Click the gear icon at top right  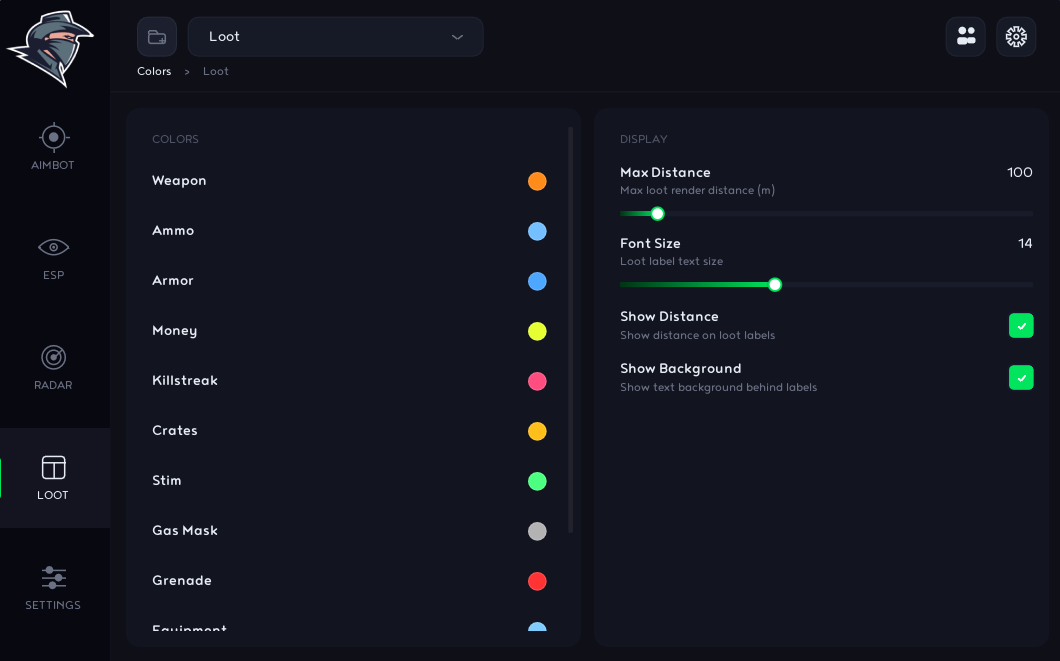click(1016, 36)
